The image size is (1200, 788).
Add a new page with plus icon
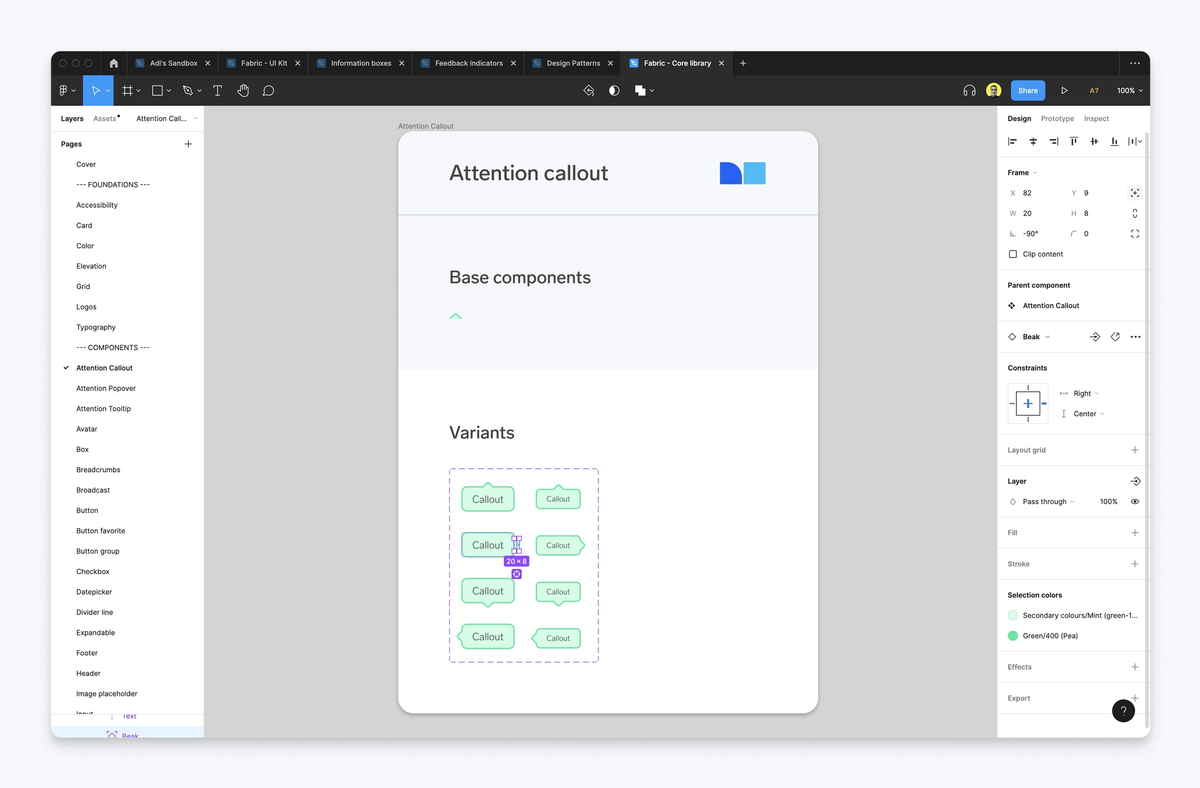[188, 144]
